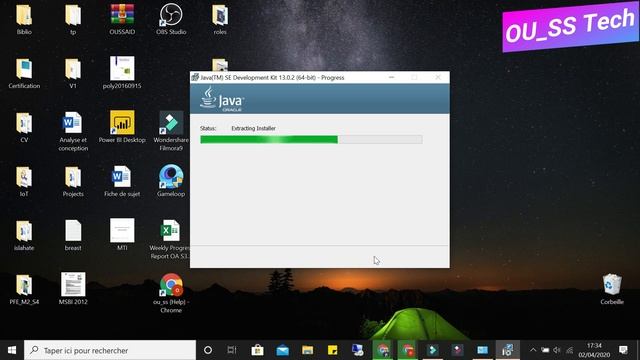
Task: Open File Explorer from taskbar
Action: point(307,350)
